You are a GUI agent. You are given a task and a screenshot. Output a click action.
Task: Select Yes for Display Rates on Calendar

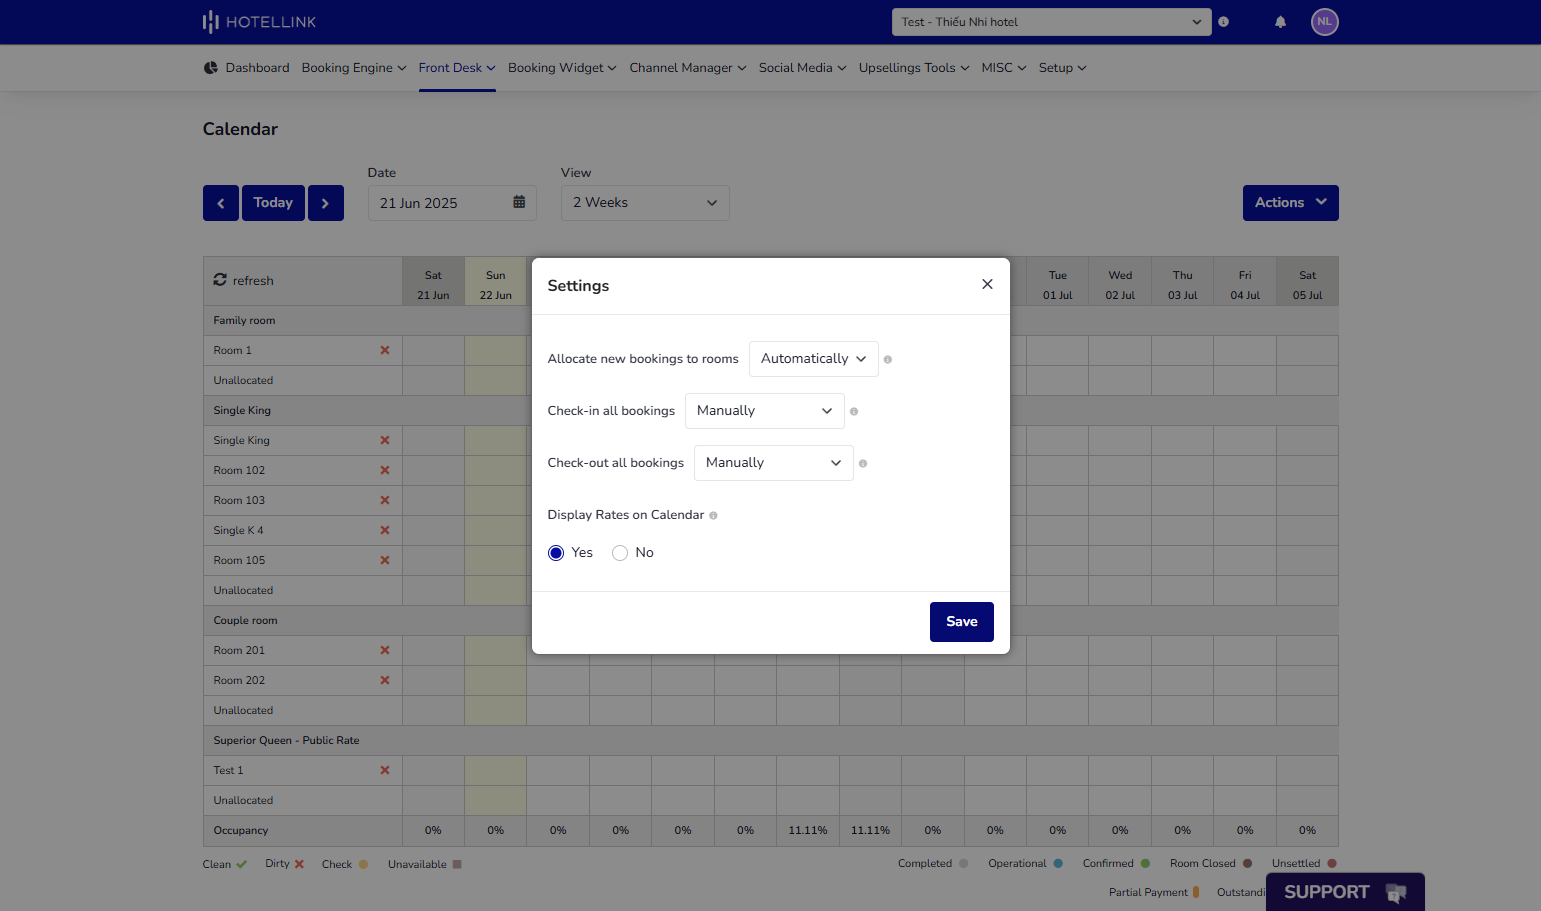click(x=556, y=553)
